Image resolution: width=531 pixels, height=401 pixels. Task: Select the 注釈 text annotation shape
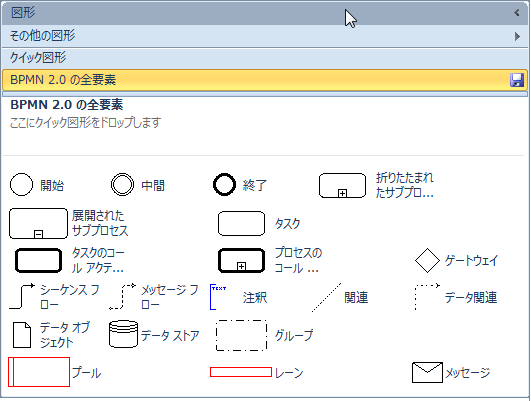[x=218, y=297]
